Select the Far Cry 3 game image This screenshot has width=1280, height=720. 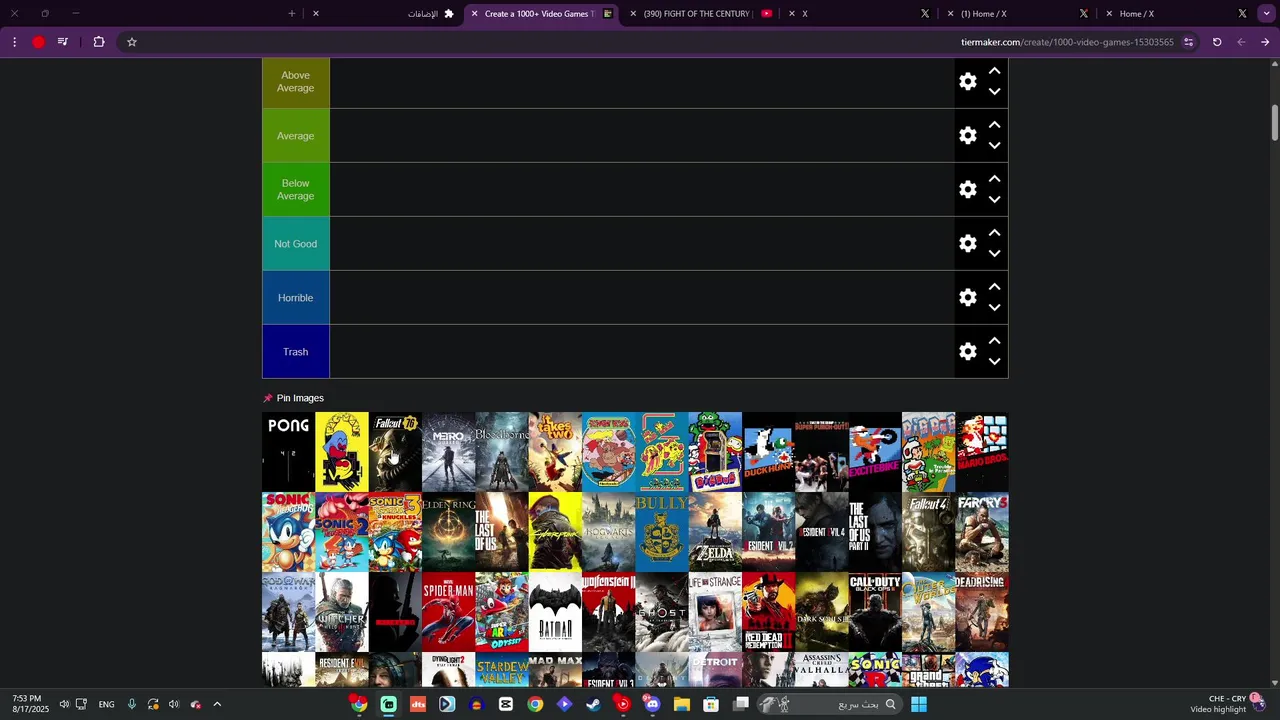[982, 532]
